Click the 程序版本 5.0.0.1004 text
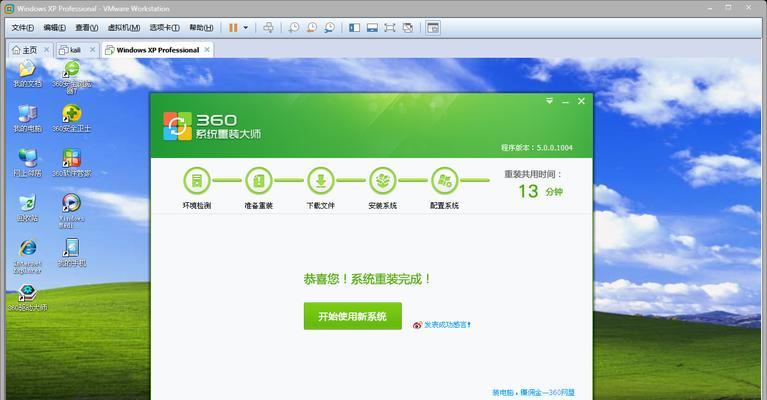Image resolution: width=767 pixels, height=400 pixels. pyautogui.click(x=537, y=148)
